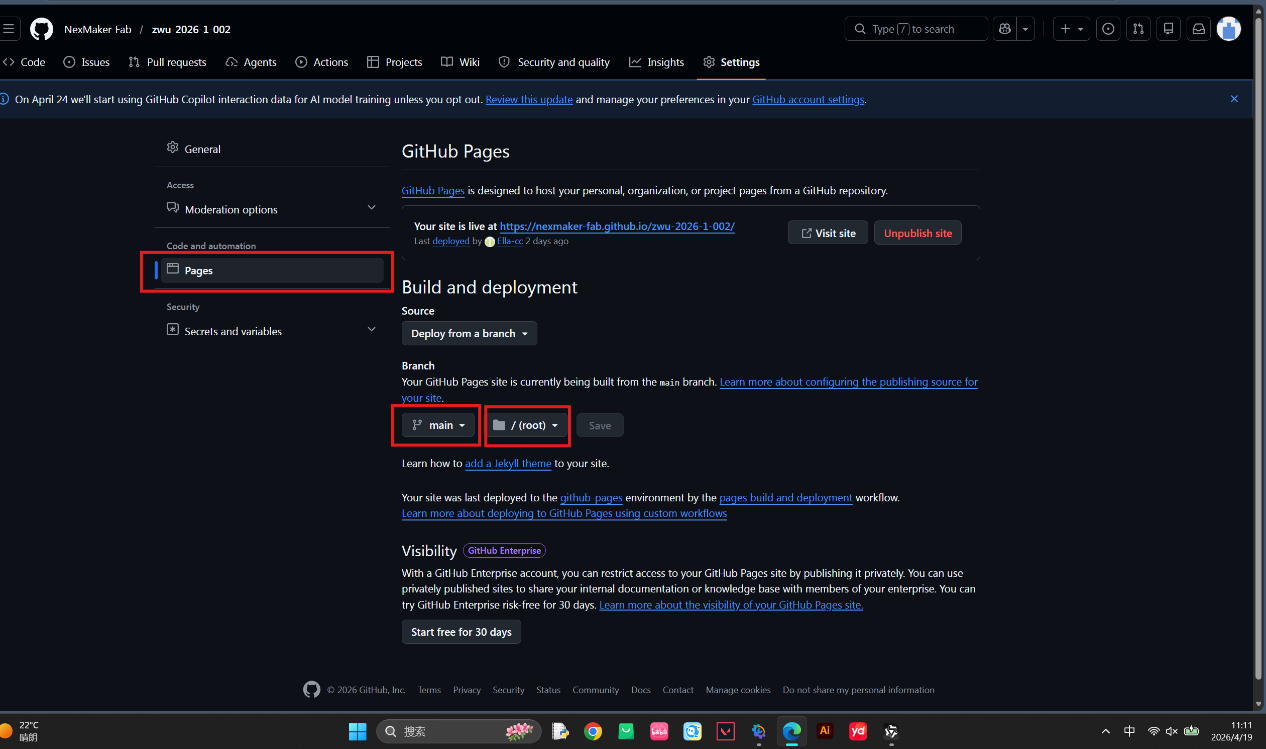Open Learn more about custom workflows link
Screen dimensions: 1266x749
click(x=564, y=513)
